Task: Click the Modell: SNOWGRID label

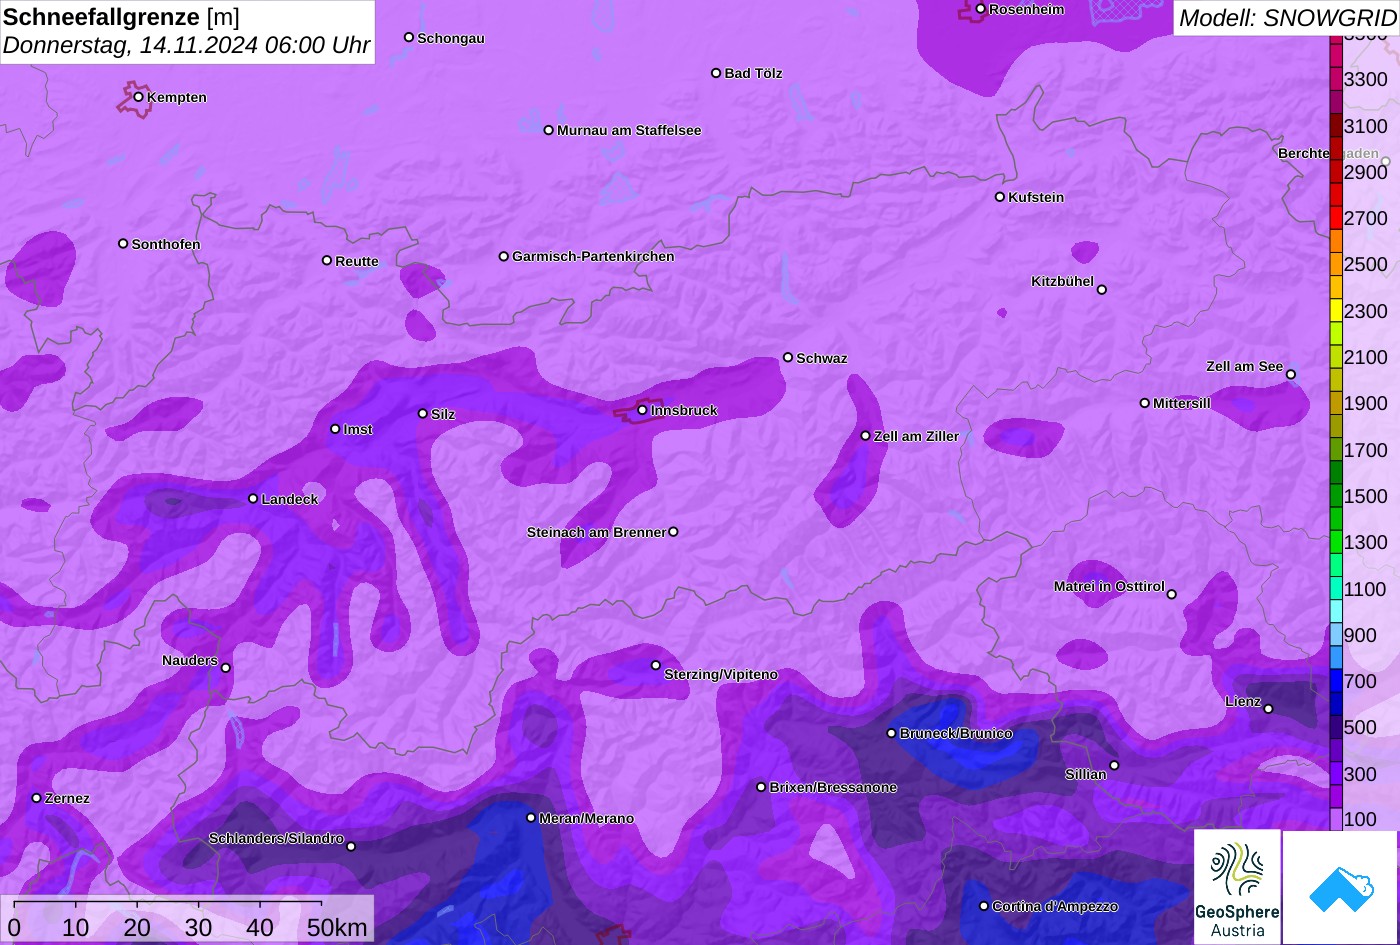Action: tap(1286, 17)
